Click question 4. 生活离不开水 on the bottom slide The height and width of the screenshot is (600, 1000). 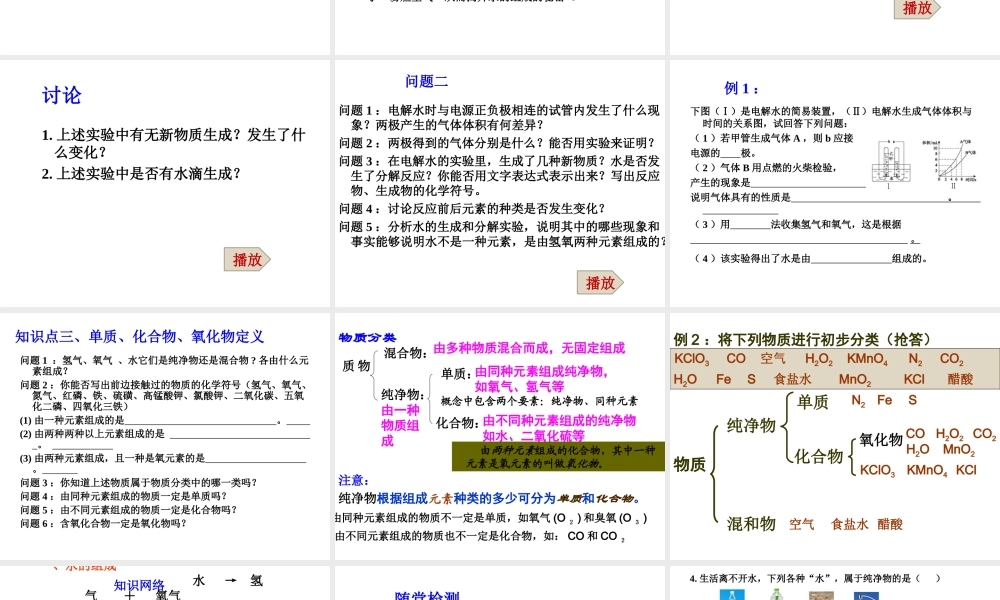[x=815, y=578]
